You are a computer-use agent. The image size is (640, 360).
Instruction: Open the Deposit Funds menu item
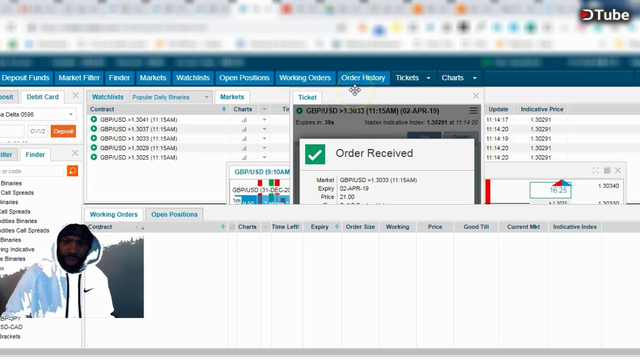25,78
